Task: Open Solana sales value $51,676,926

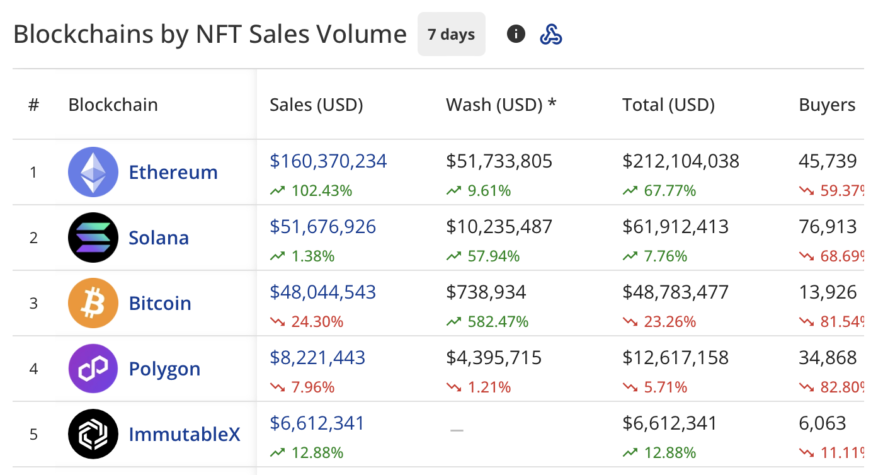Action: [323, 227]
